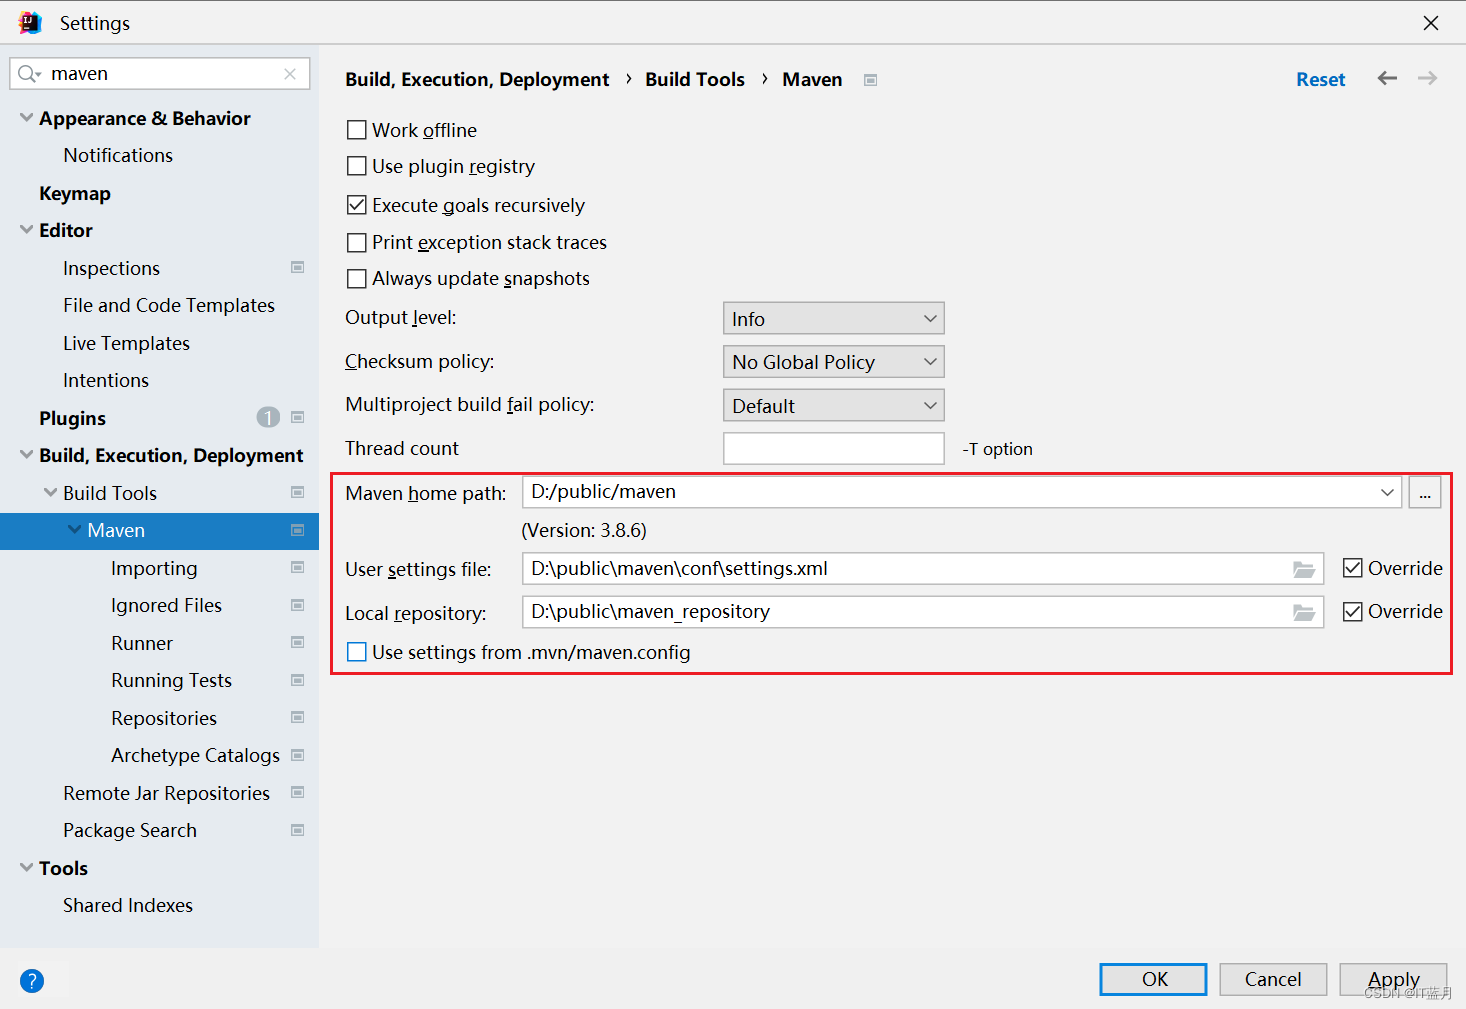Click the forward navigation arrow
The image size is (1466, 1009).
point(1427,78)
